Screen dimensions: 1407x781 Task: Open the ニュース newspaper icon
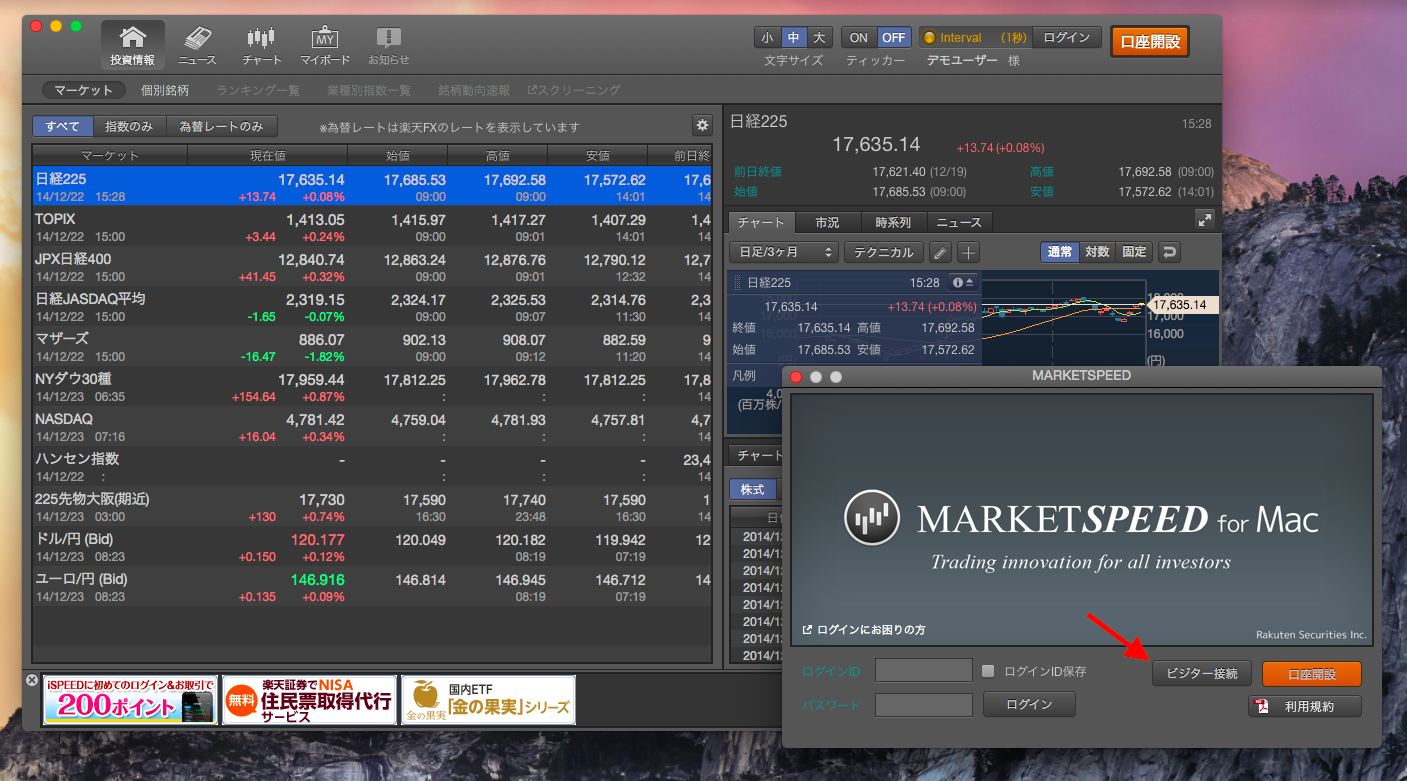coord(197,46)
